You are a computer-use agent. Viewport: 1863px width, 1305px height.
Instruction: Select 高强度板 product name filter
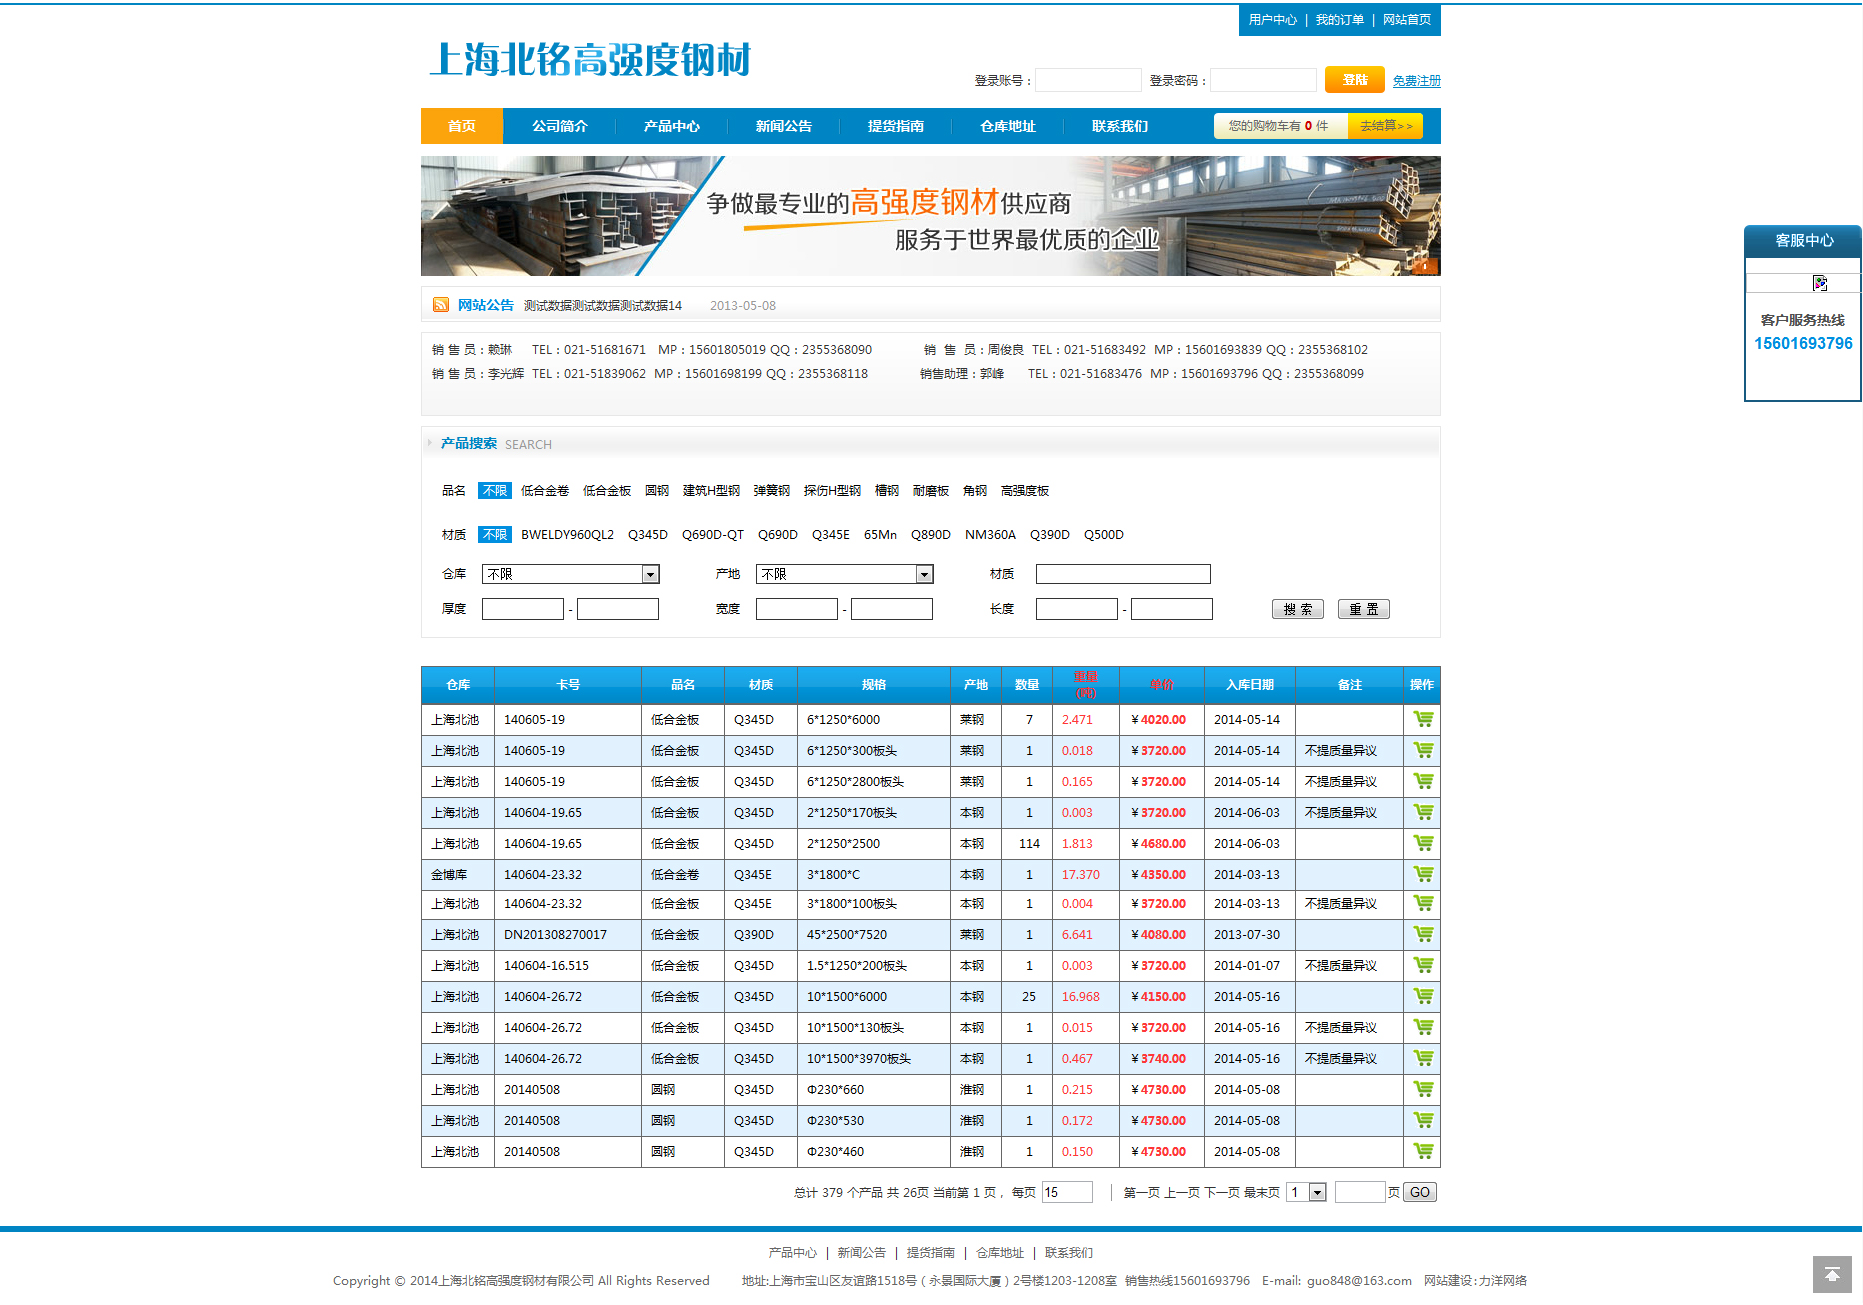coord(1024,490)
